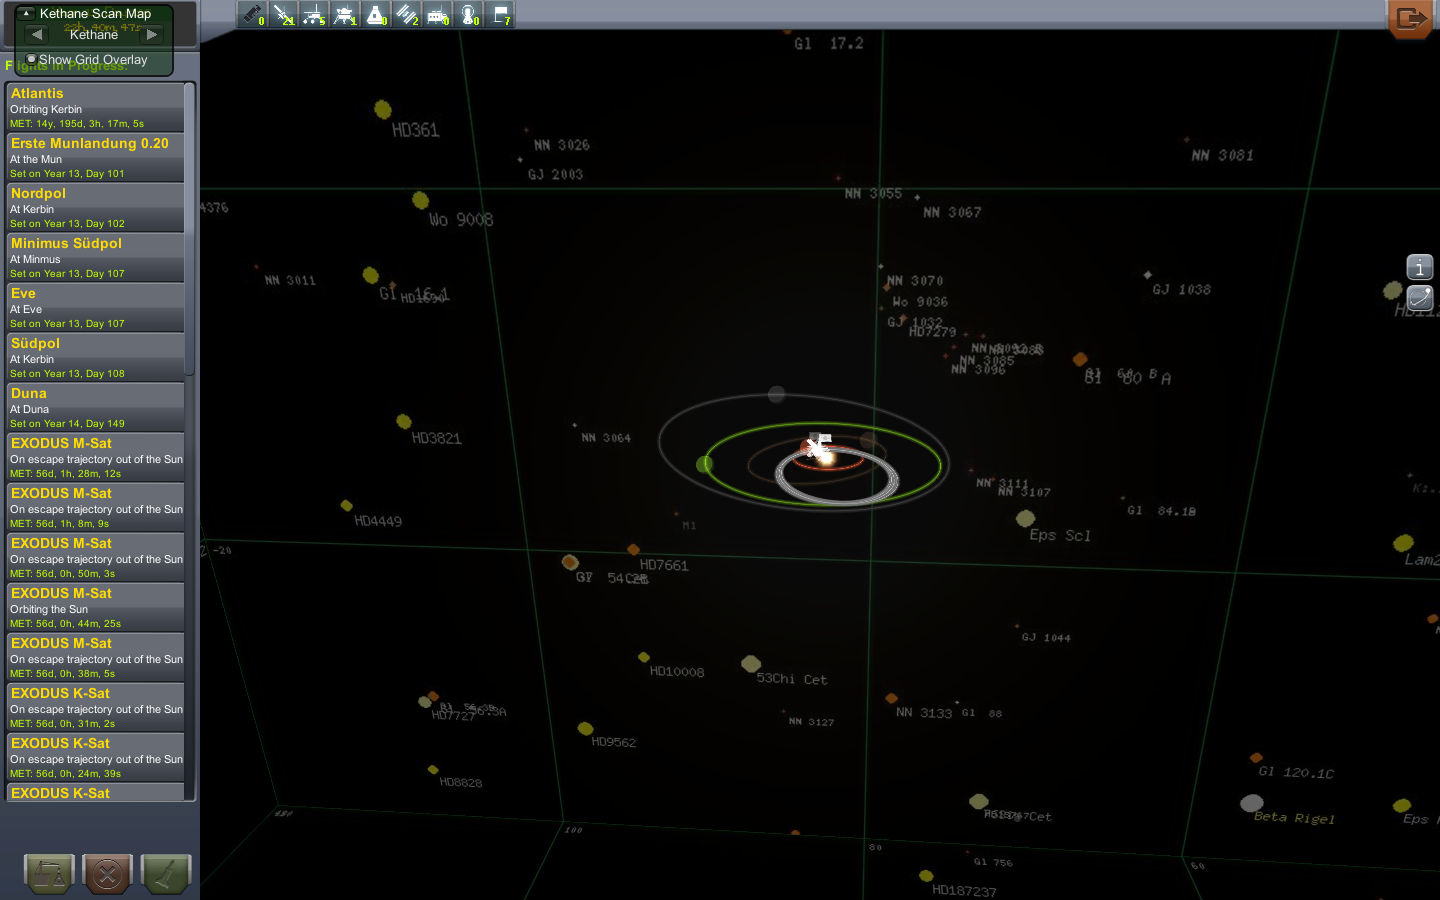
Task: Click the flag filter icon
Action: coord(500,15)
